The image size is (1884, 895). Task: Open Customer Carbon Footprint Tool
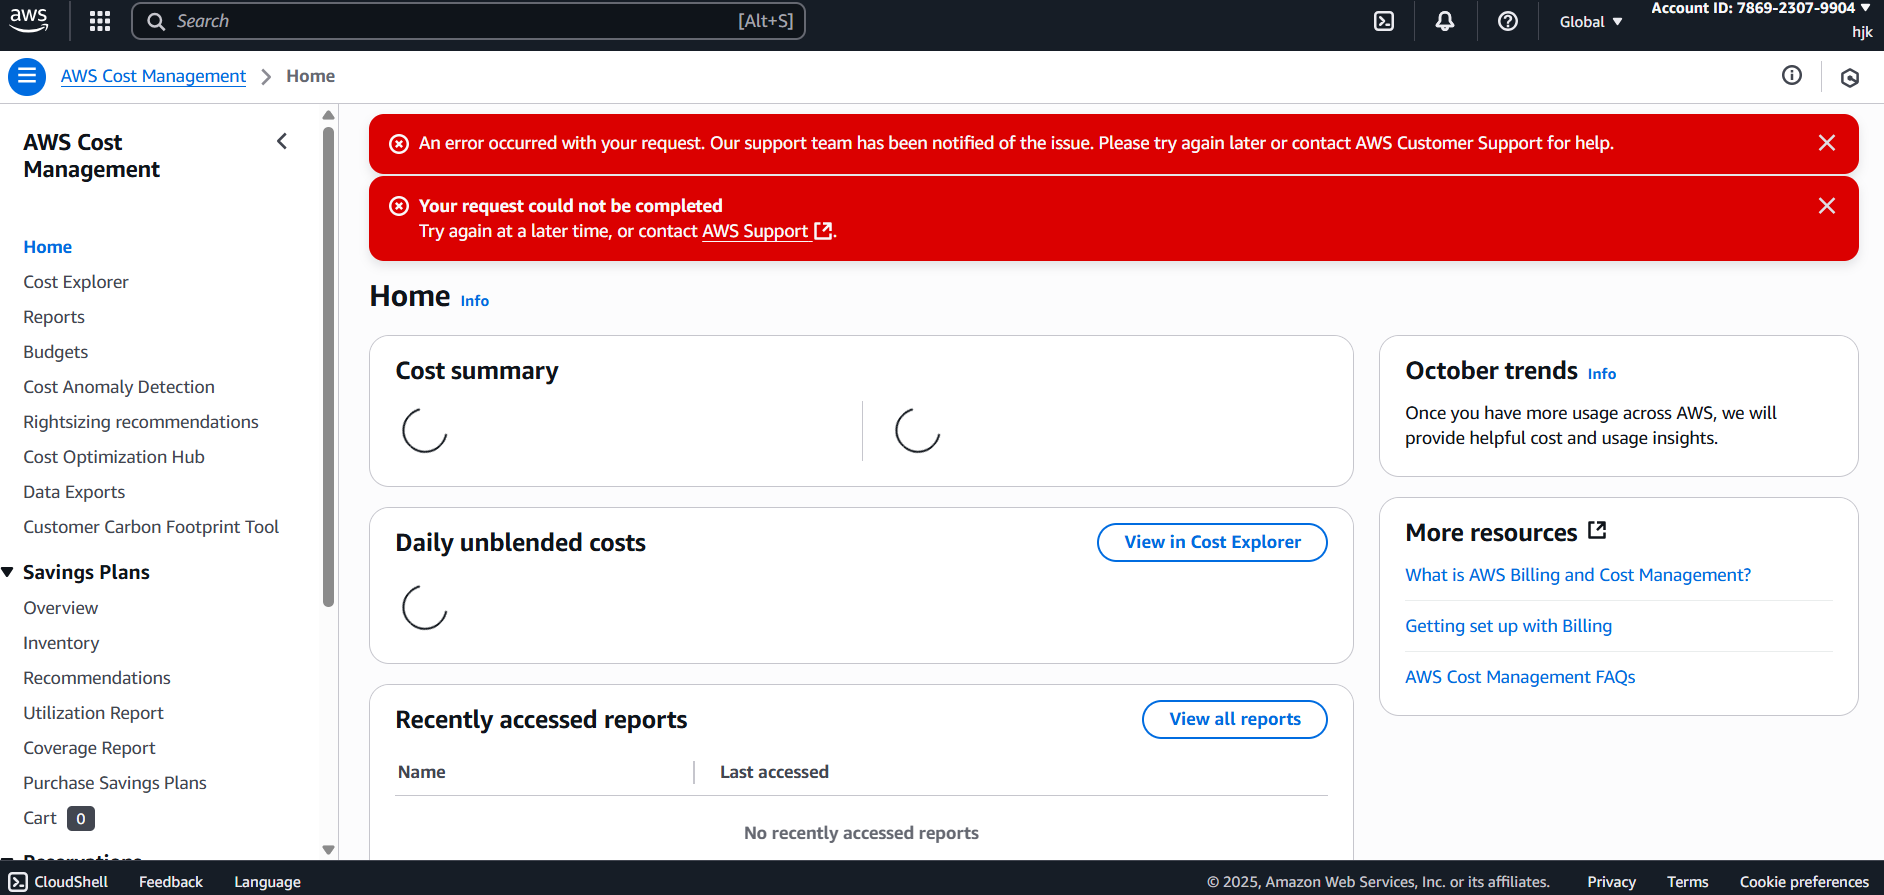click(151, 527)
